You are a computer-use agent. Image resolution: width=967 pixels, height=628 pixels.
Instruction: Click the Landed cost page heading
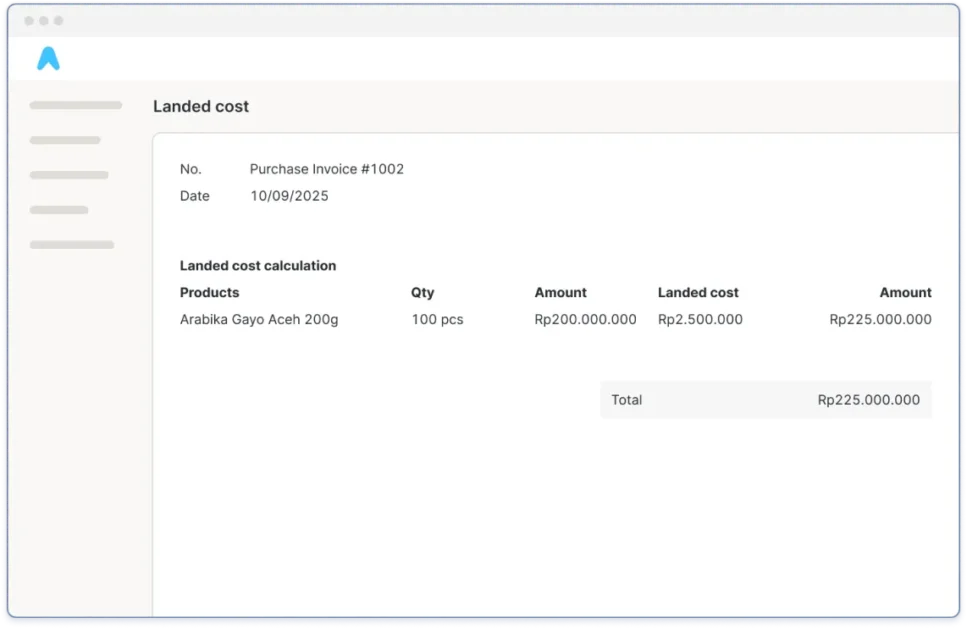201,107
